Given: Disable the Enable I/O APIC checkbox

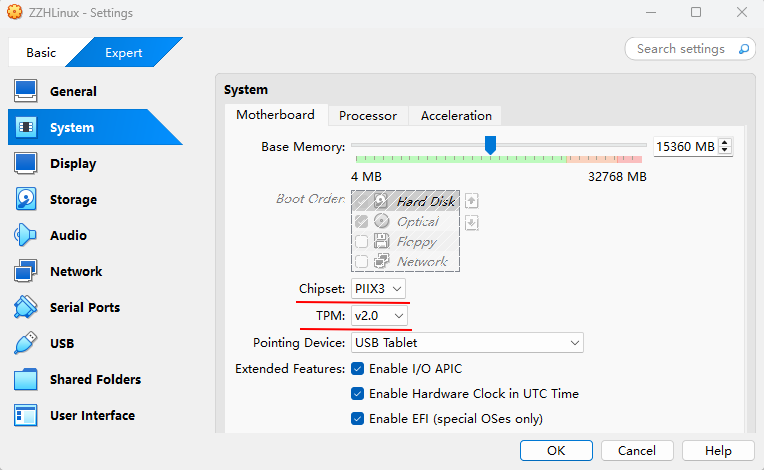Looking at the screenshot, I should pyautogui.click(x=358, y=369).
